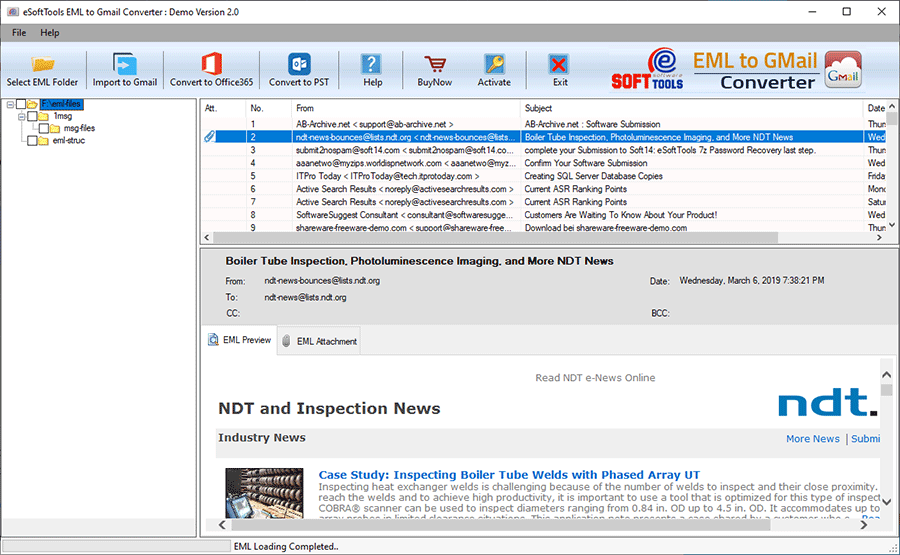The height and width of the screenshot is (555, 900).
Task: Follow the More News link
Action: (x=812, y=438)
